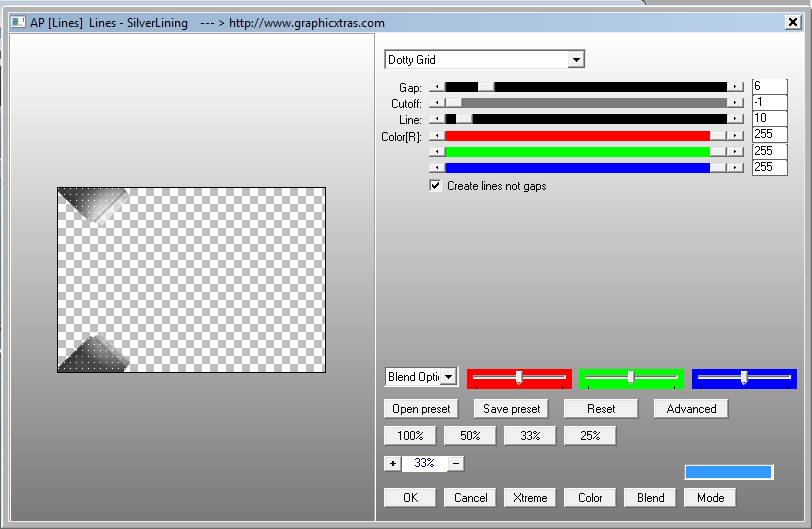Toggle 'Create lines not gaps' checkbox

click(435, 185)
